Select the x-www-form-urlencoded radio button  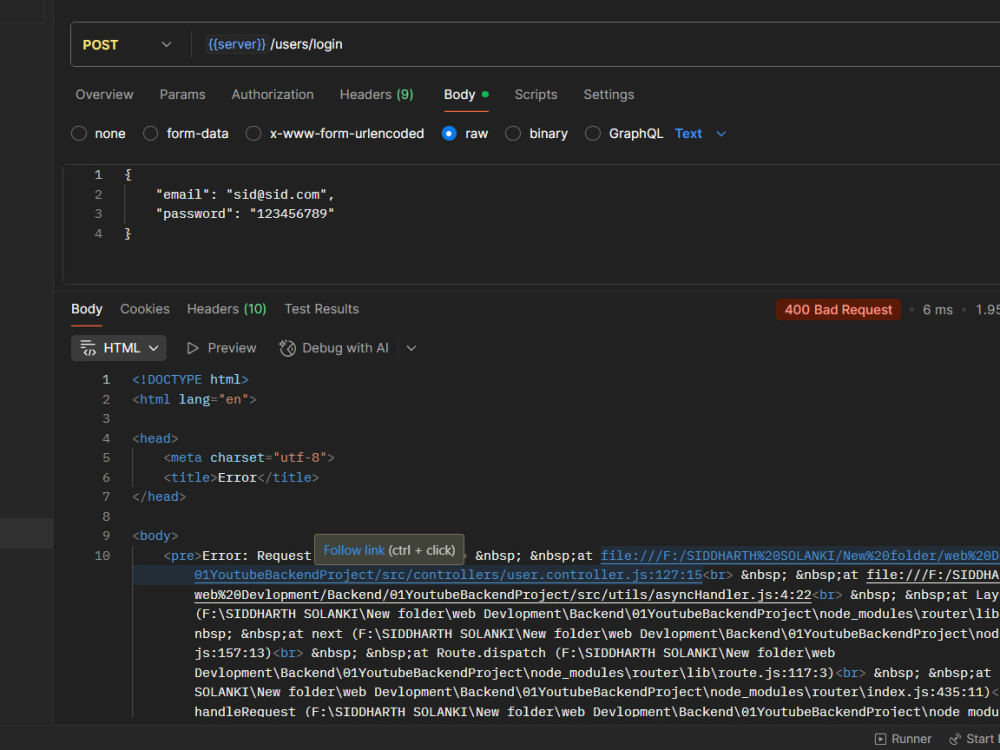(x=253, y=133)
